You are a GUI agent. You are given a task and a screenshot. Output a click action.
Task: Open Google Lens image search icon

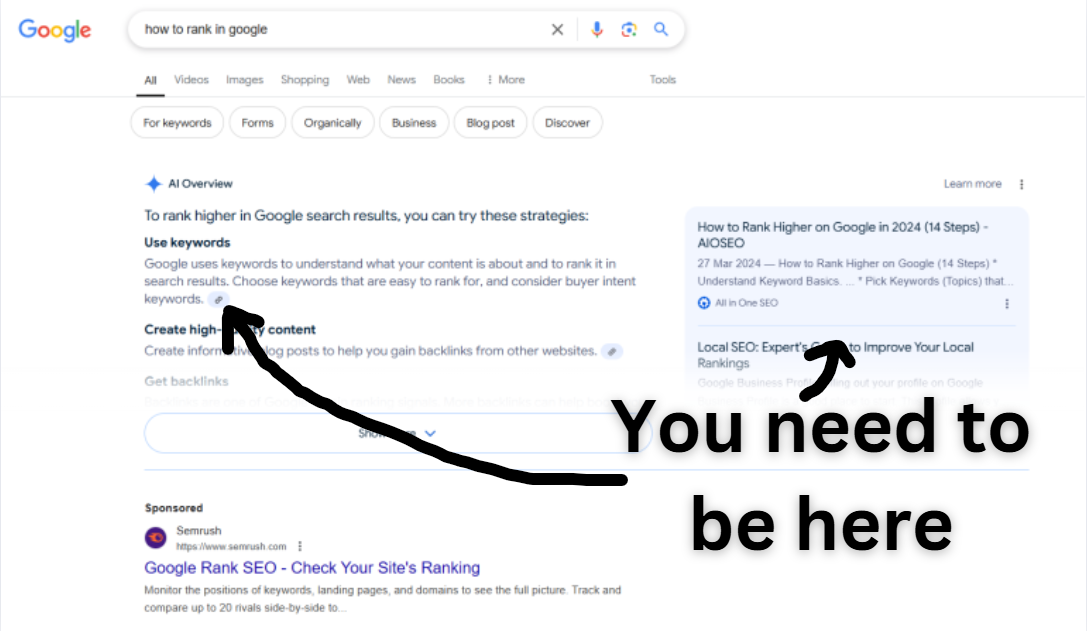629,29
